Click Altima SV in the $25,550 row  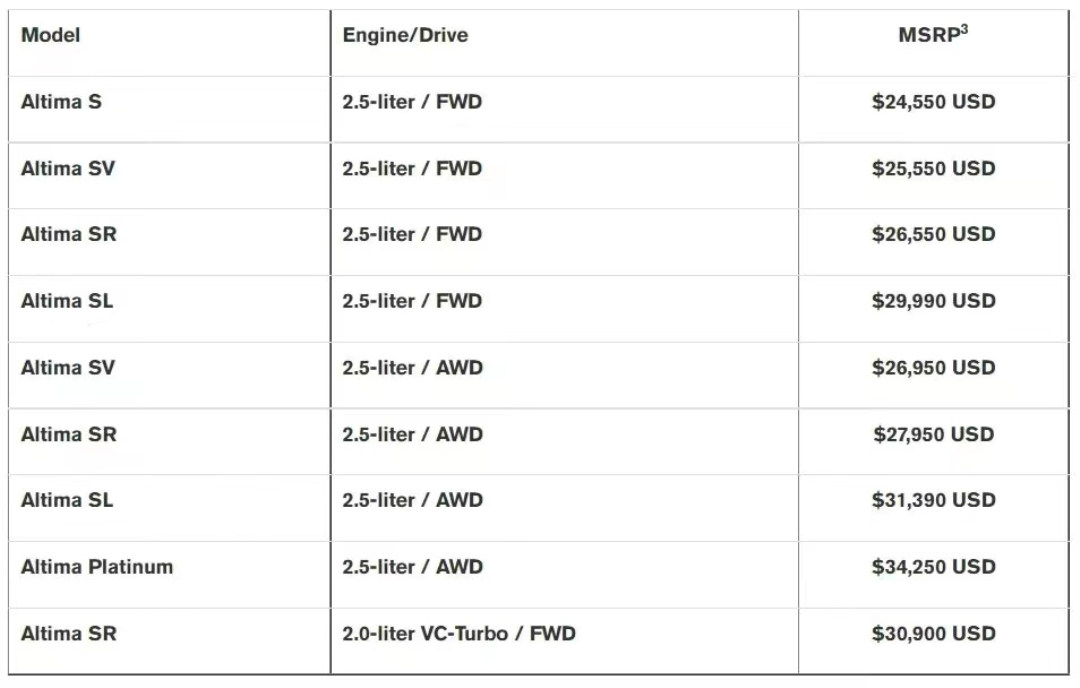pyautogui.click(x=68, y=168)
